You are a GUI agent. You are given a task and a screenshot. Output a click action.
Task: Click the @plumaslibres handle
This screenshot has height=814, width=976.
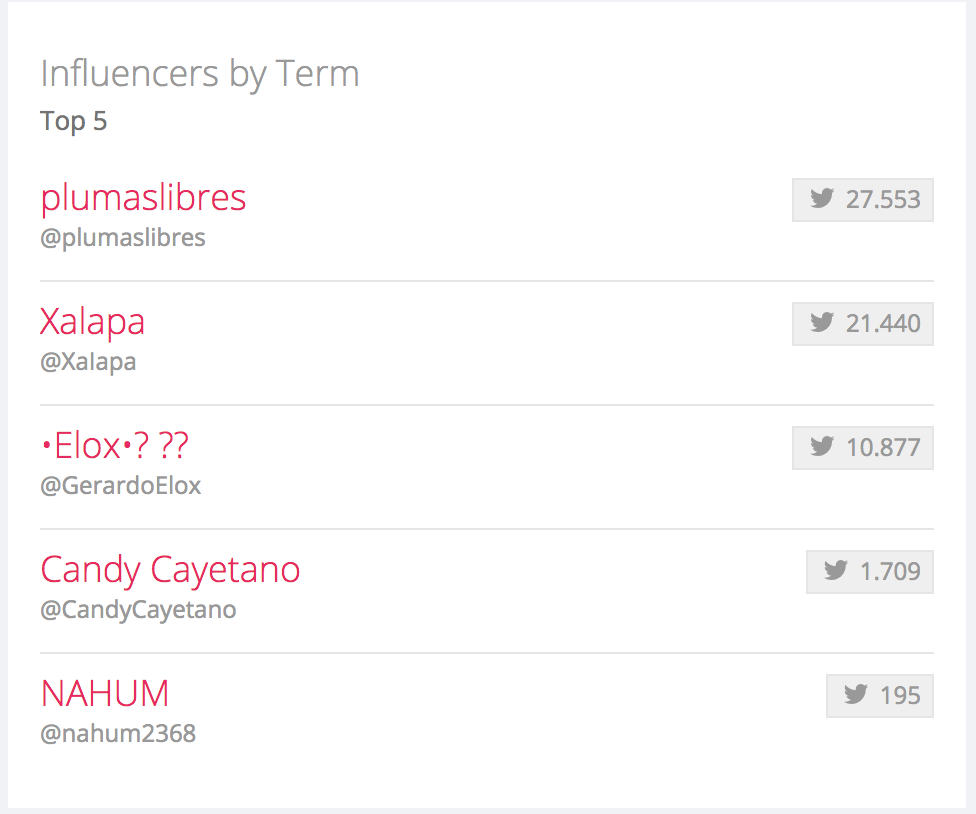pyautogui.click(x=123, y=238)
